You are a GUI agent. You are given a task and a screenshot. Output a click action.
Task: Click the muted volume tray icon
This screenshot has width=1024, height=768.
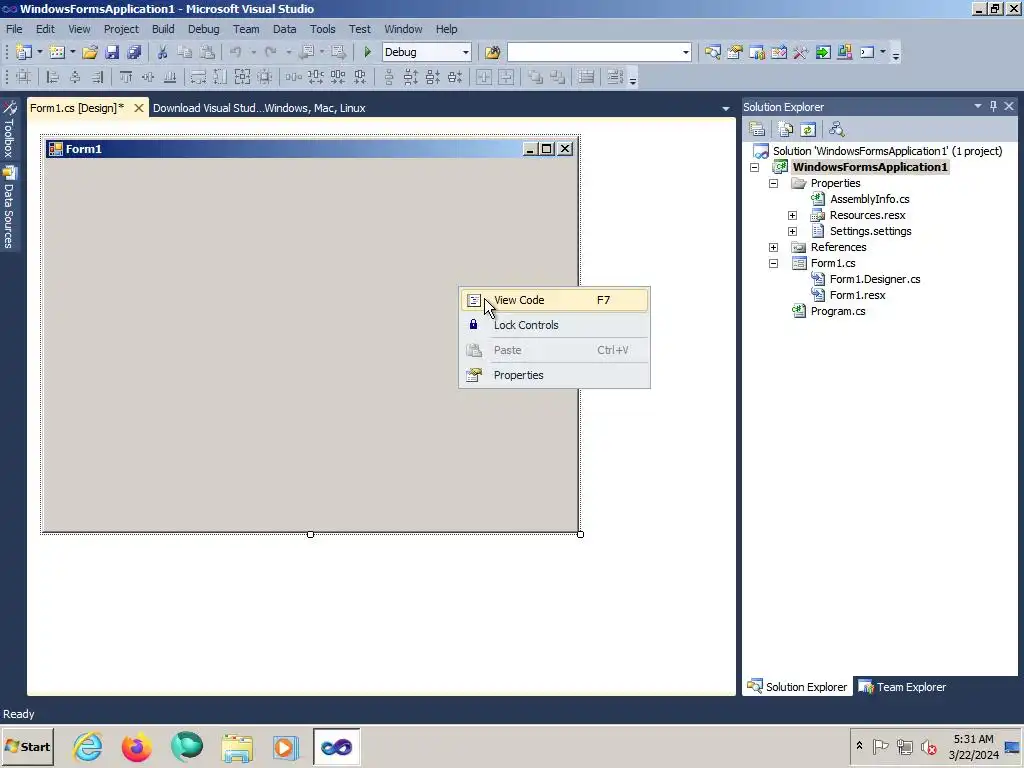coord(928,747)
